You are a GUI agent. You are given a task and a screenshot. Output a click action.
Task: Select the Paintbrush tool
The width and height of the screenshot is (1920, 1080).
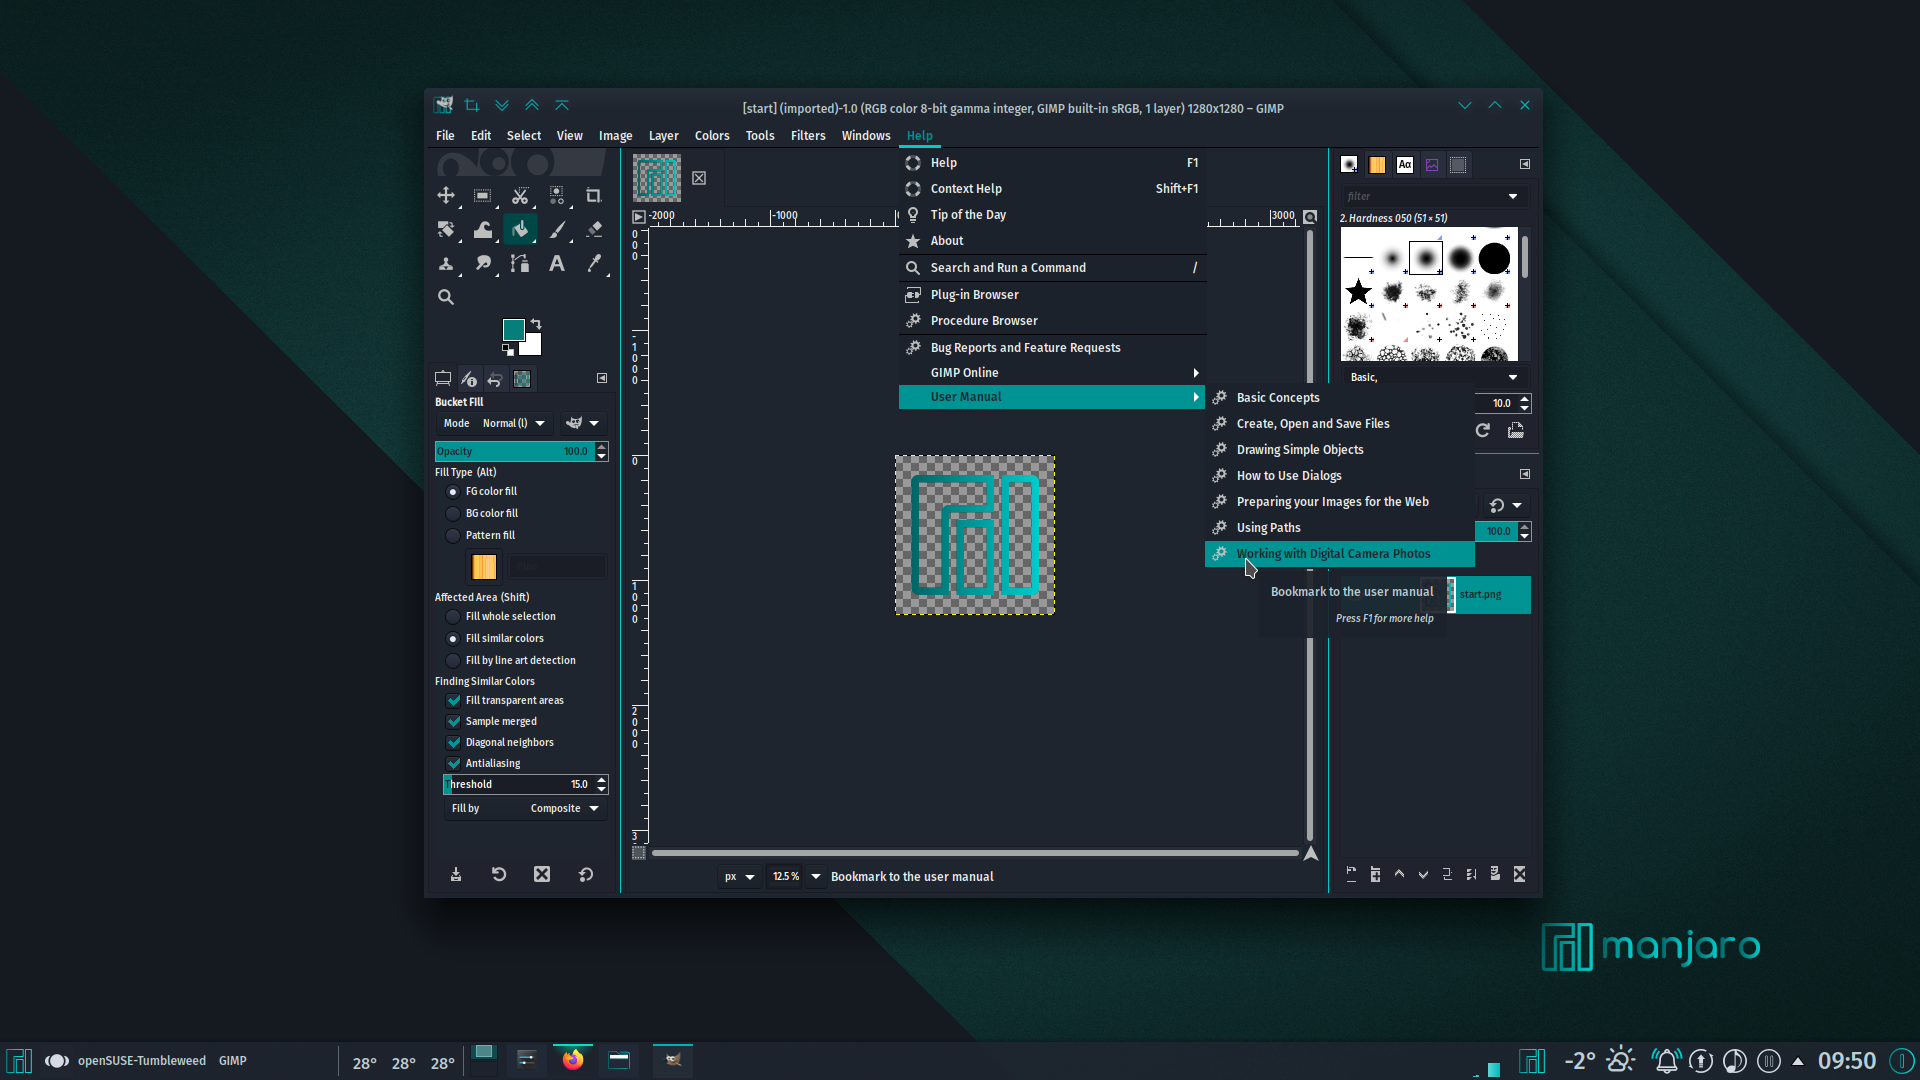click(557, 229)
